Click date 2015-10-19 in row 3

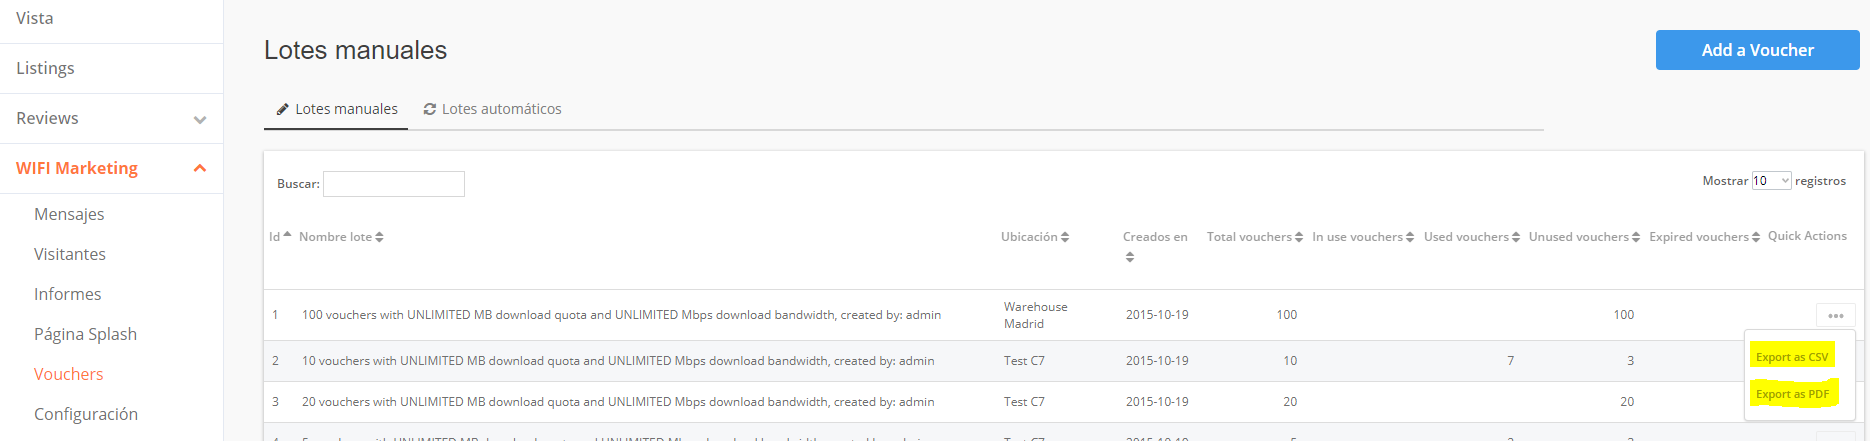click(x=1157, y=402)
